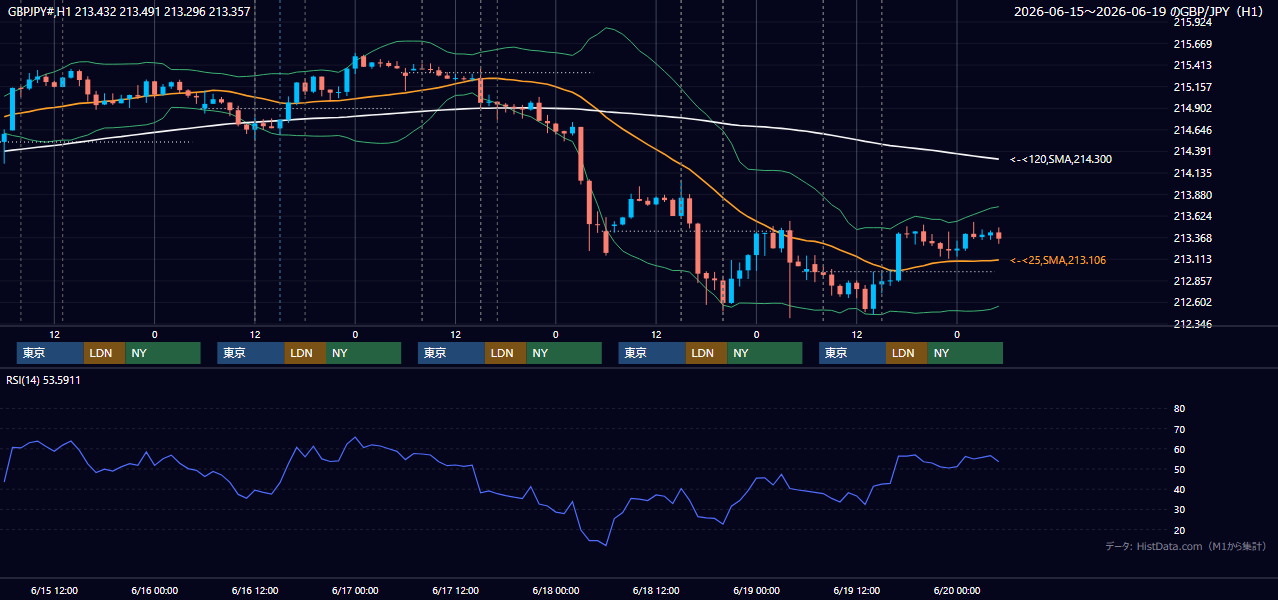Click price axis value 214.902
This screenshot has width=1278, height=600.
1192,109
